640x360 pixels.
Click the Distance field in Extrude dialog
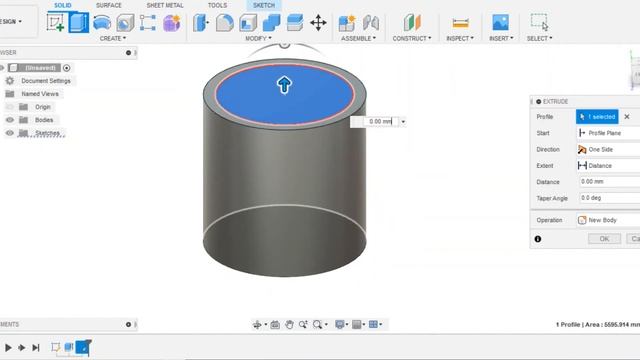(x=609, y=182)
